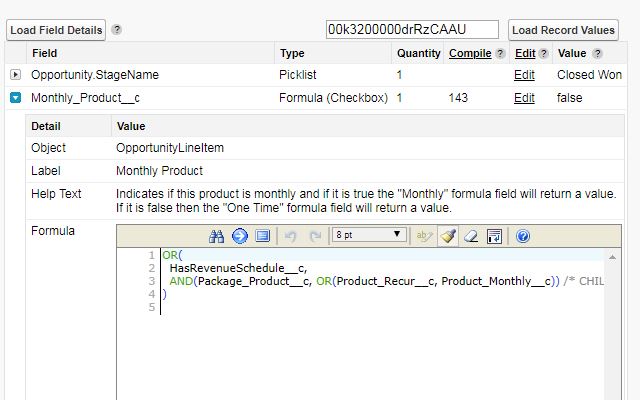640x400 pixels.
Task: Click the Monthly Product label value
Action: pyautogui.click(x=159, y=171)
